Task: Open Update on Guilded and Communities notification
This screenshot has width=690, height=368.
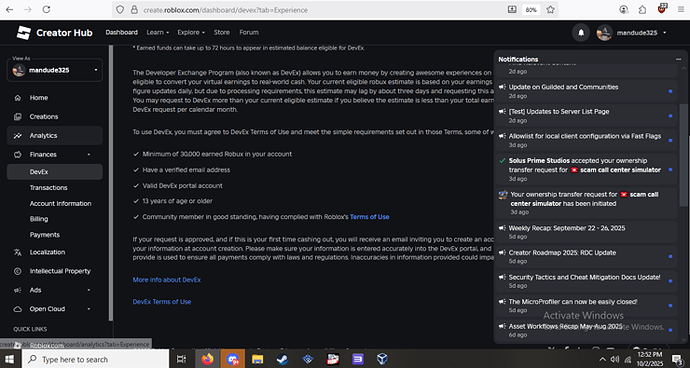Action: [586, 91]
